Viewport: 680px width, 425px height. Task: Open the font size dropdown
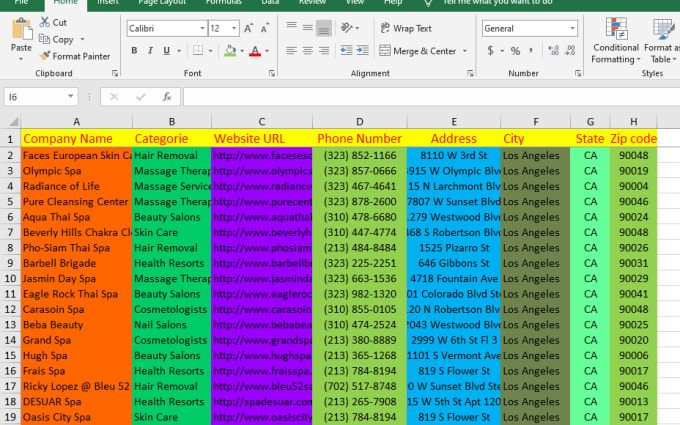[x=234, y=29]
